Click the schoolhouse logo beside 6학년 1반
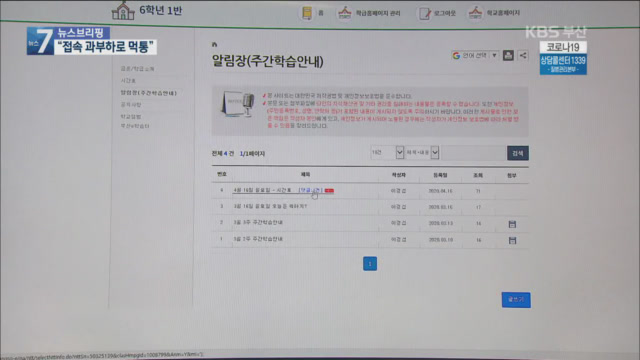The height and width of the screenshot is (360, 640). pos(123,11)
